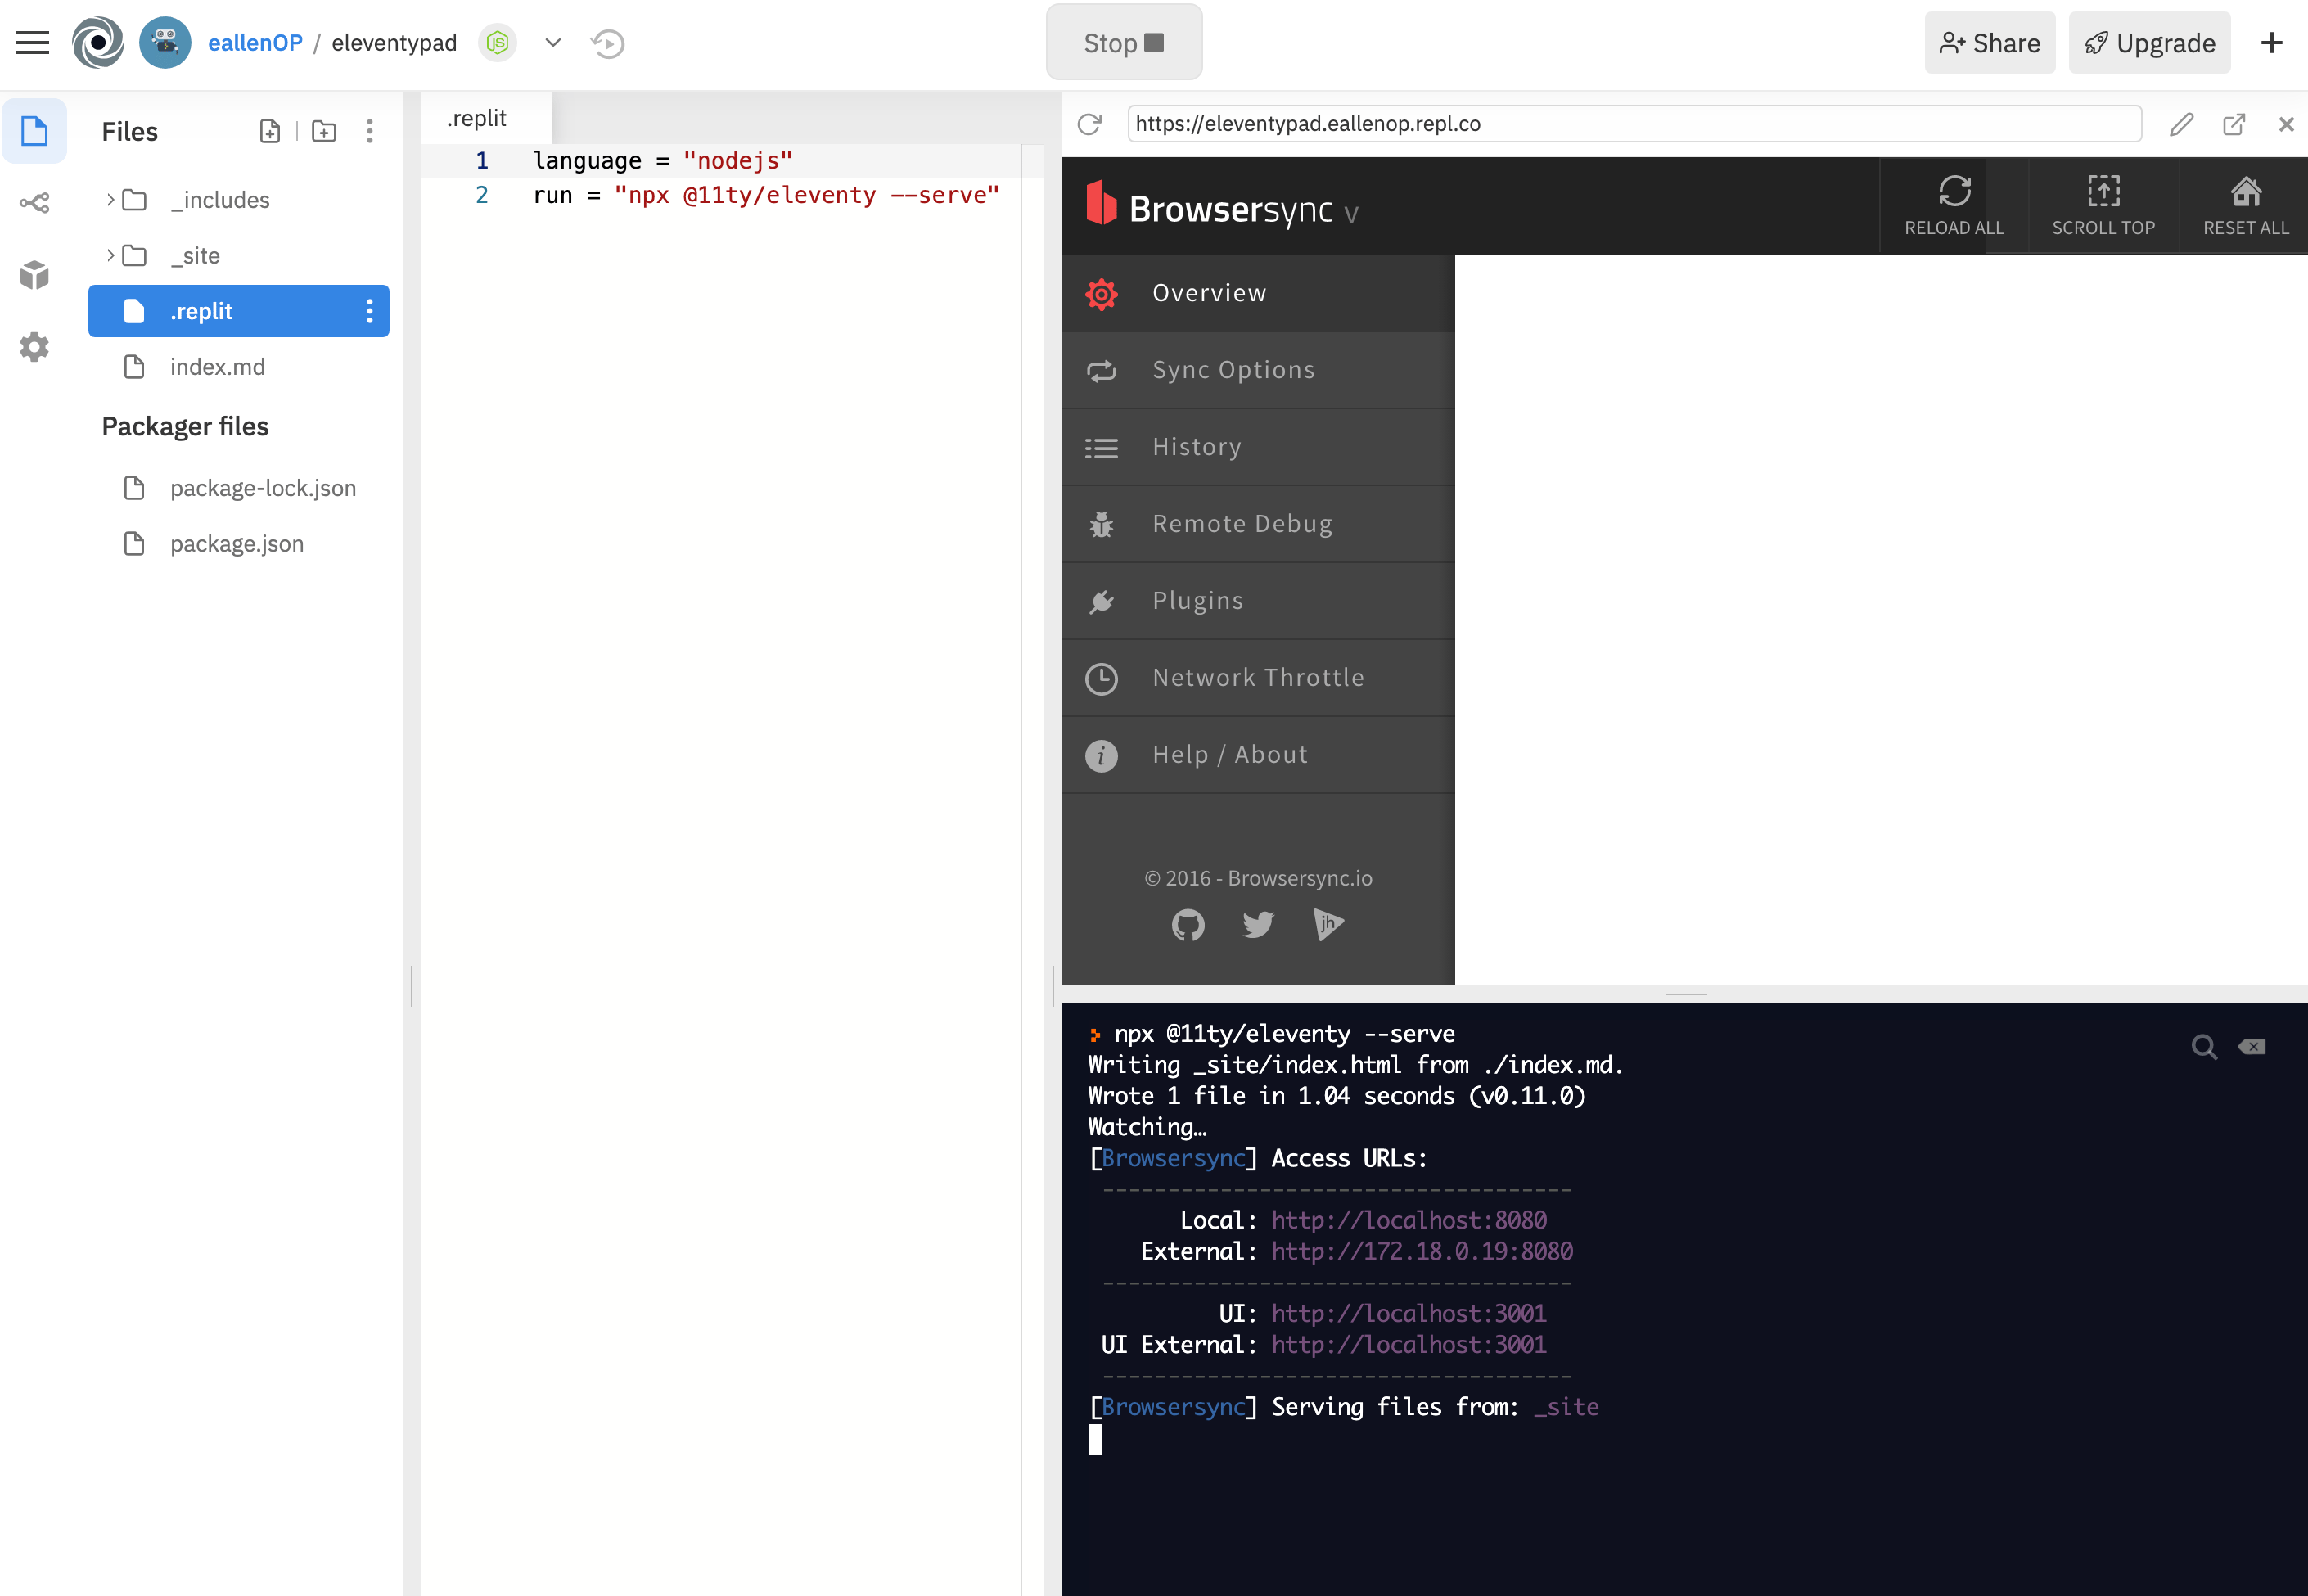Click the eleventypad repl name
This screenshot has height=1596, width=2308.
coord(394,43)
